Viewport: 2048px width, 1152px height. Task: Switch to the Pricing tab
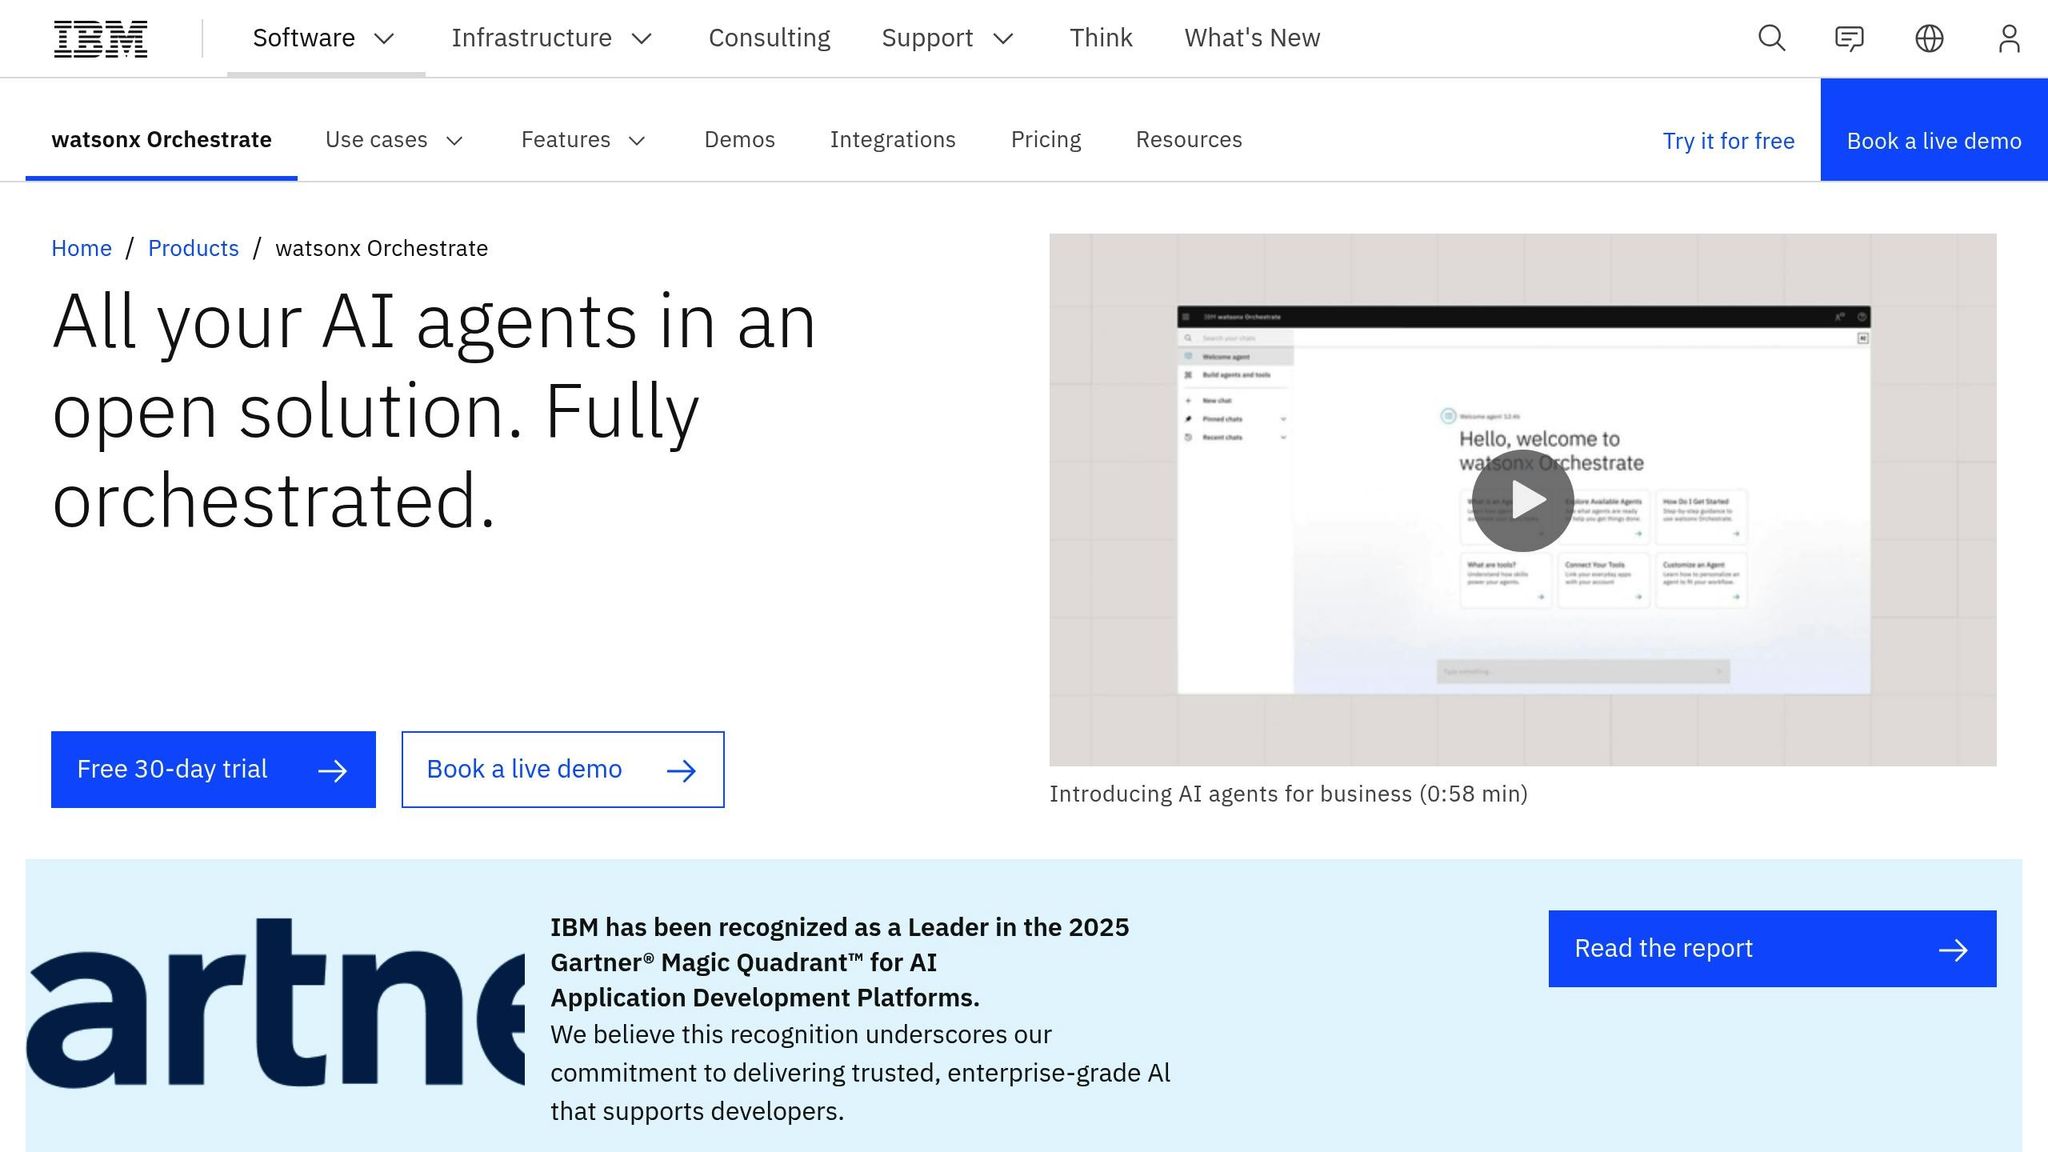[1046, 140]
